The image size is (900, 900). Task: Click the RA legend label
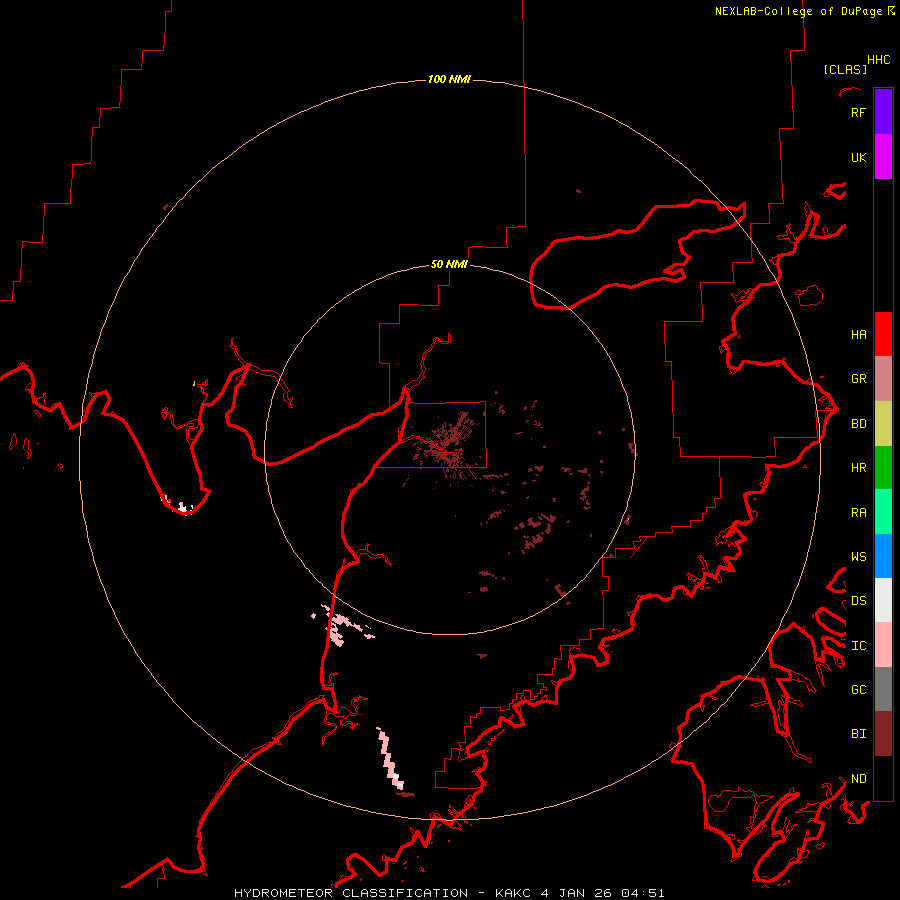point(858,513)
